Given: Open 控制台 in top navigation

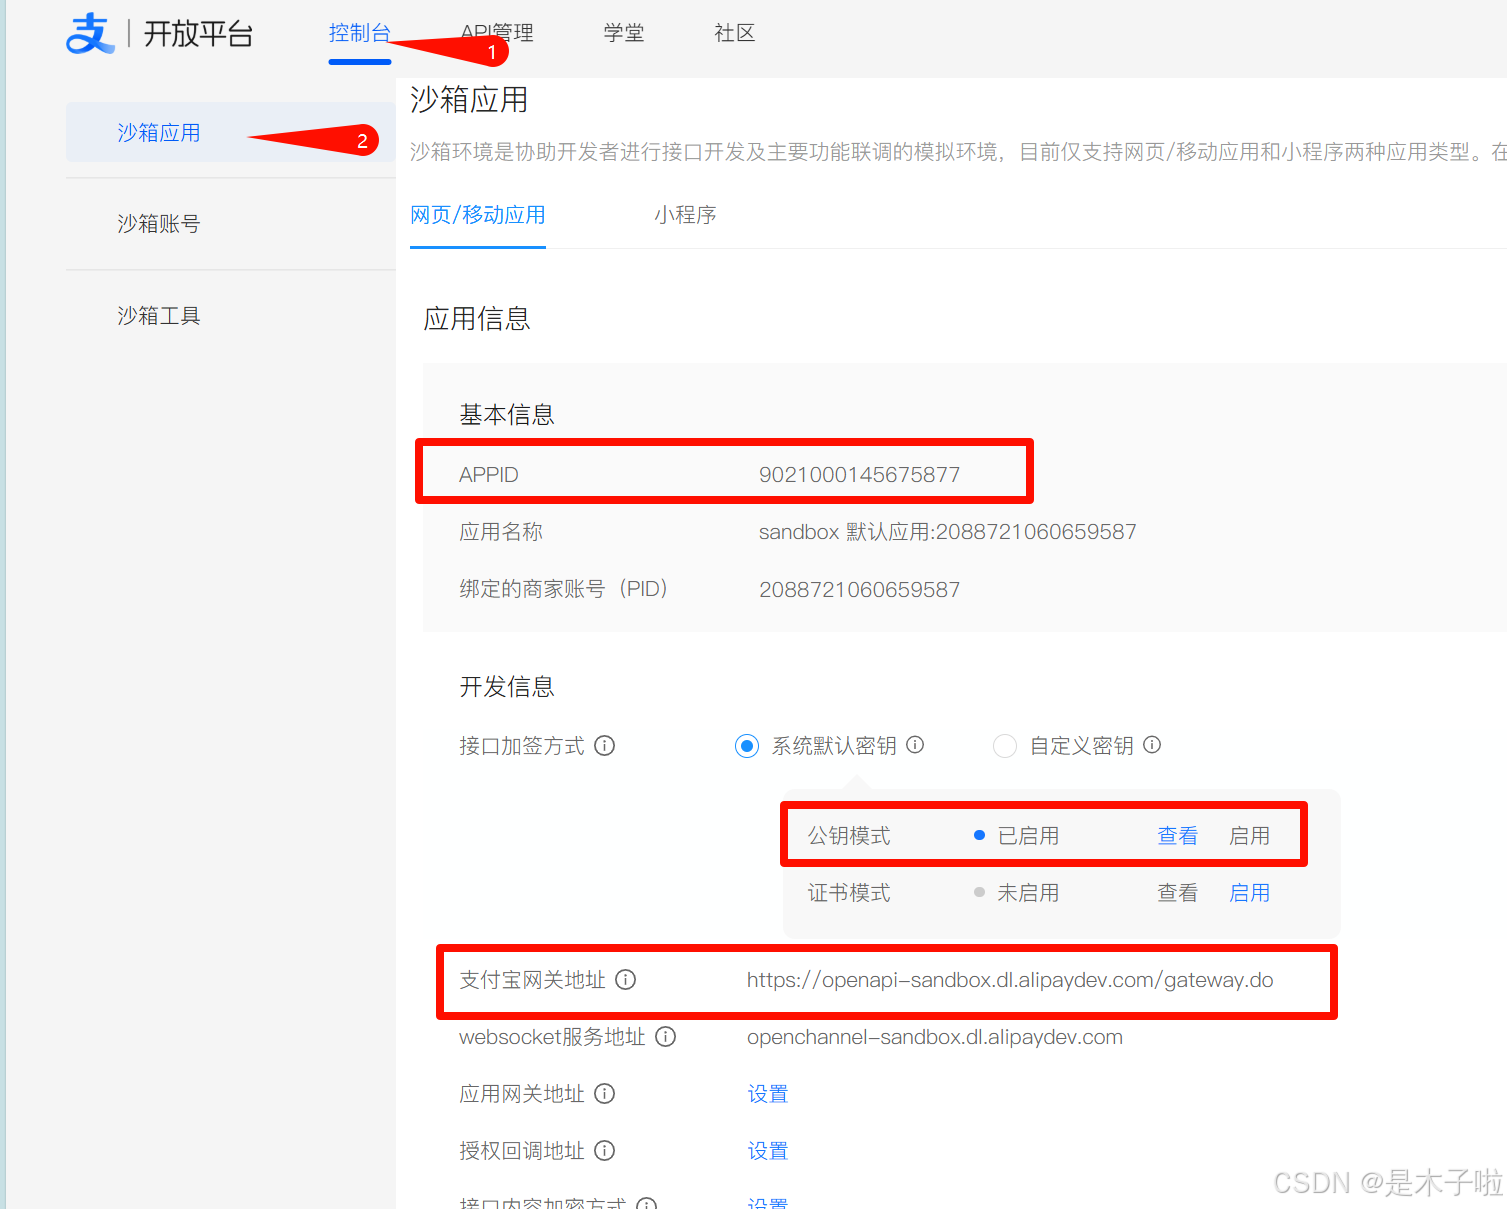Looking at the screenshot, I should [360, 33].
